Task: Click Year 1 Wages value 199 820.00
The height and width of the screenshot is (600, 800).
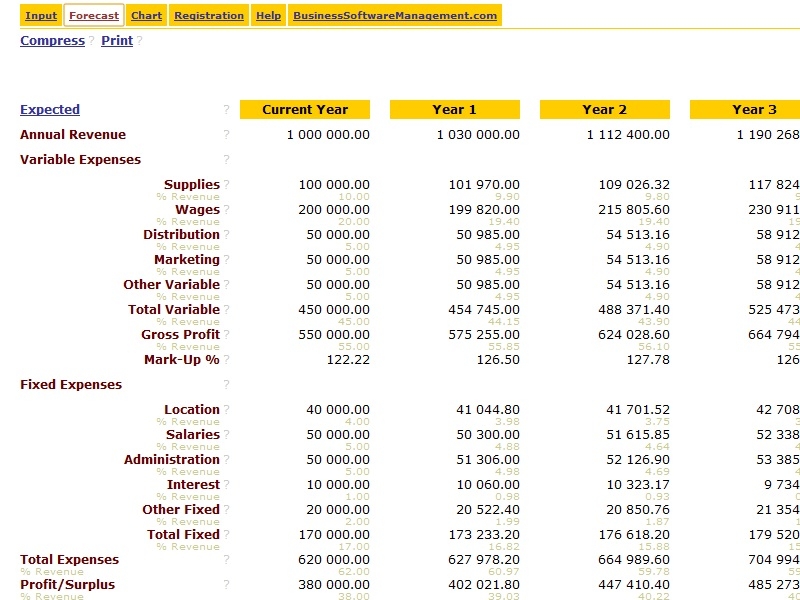Action: point(484,210)
